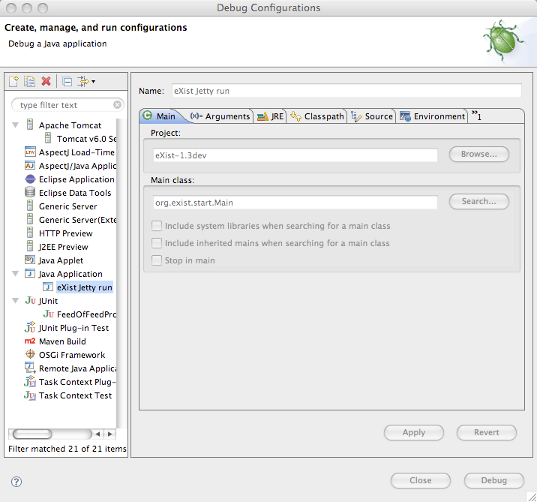Collapse the JUnit tree node

pyautogui.click(x=15, y=301)
